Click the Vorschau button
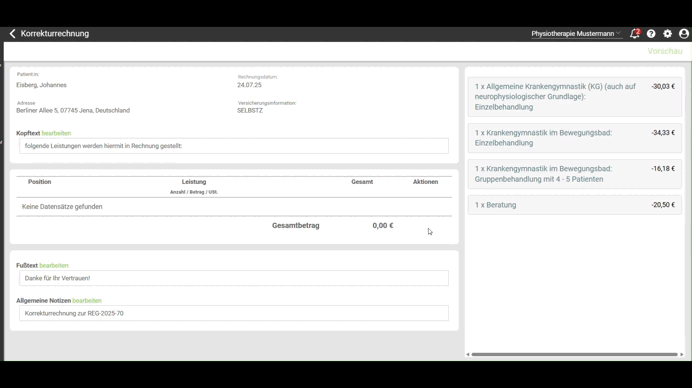The width and height of the screenshot is (692, 388). click(665, 51)
